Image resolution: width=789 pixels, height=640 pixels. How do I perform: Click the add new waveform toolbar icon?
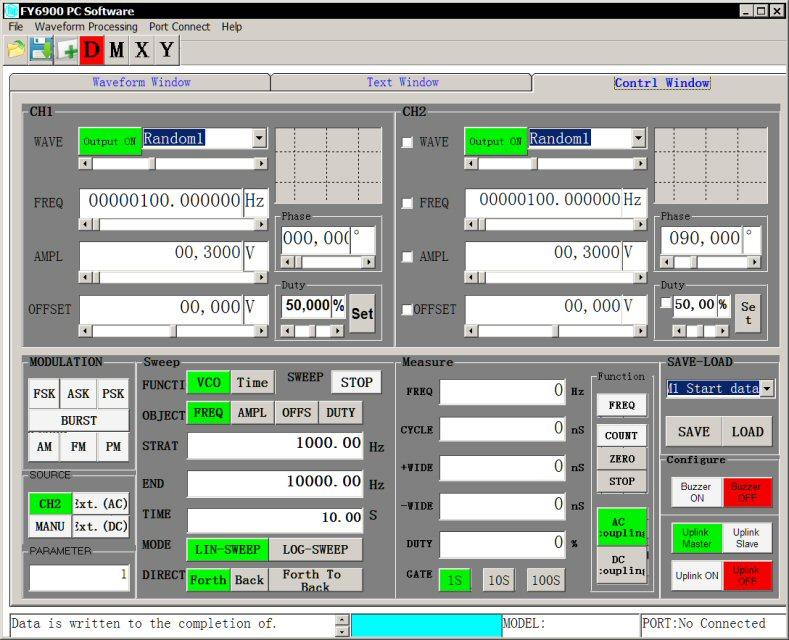coord(67,50)
